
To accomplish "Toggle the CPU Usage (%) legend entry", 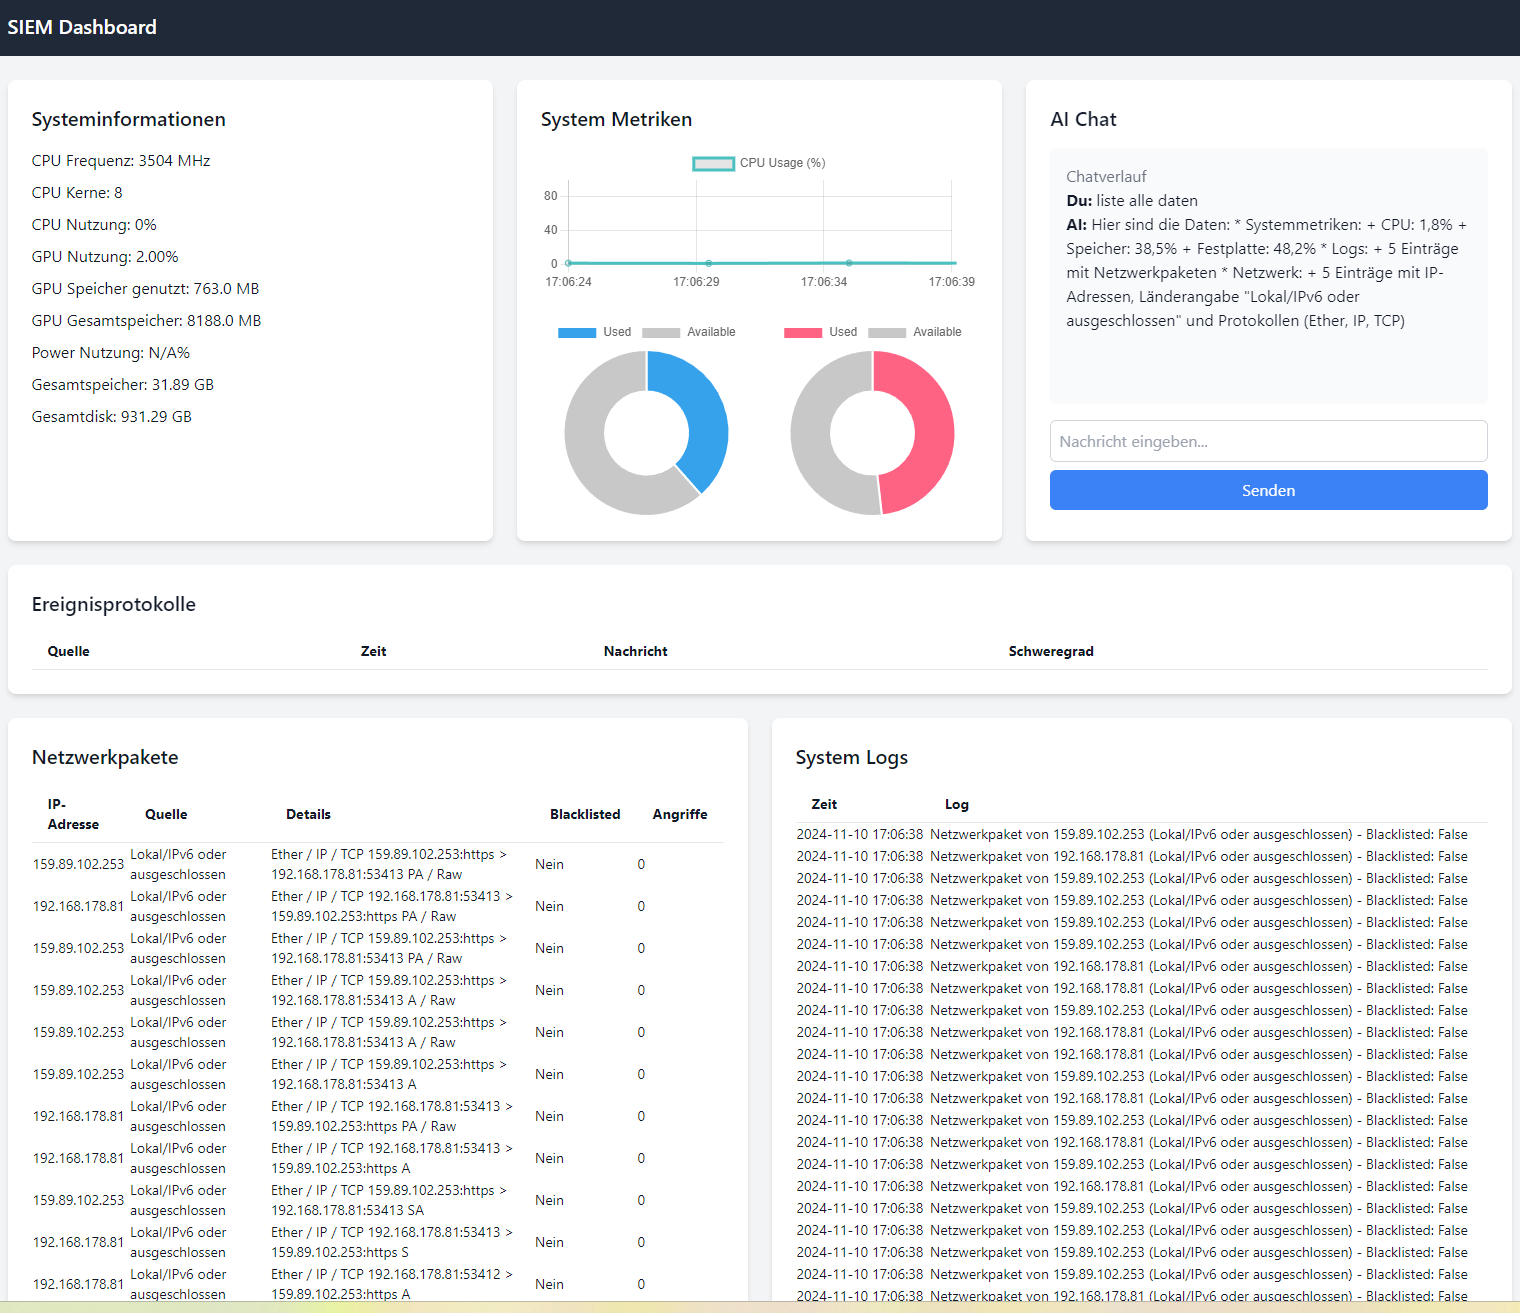I will point(759,163).
